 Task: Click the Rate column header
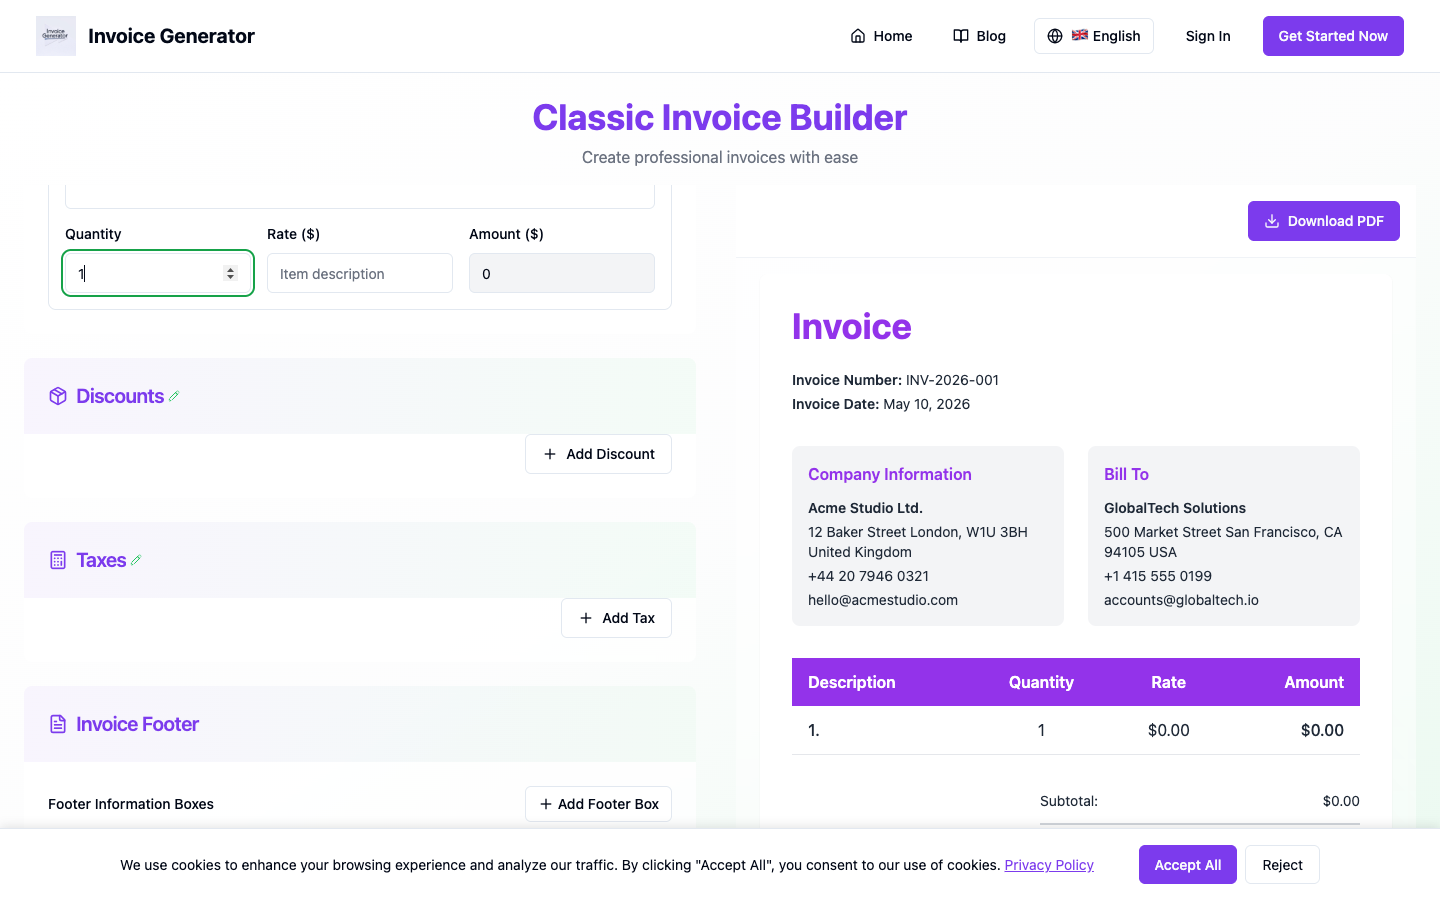(1168, 682)
